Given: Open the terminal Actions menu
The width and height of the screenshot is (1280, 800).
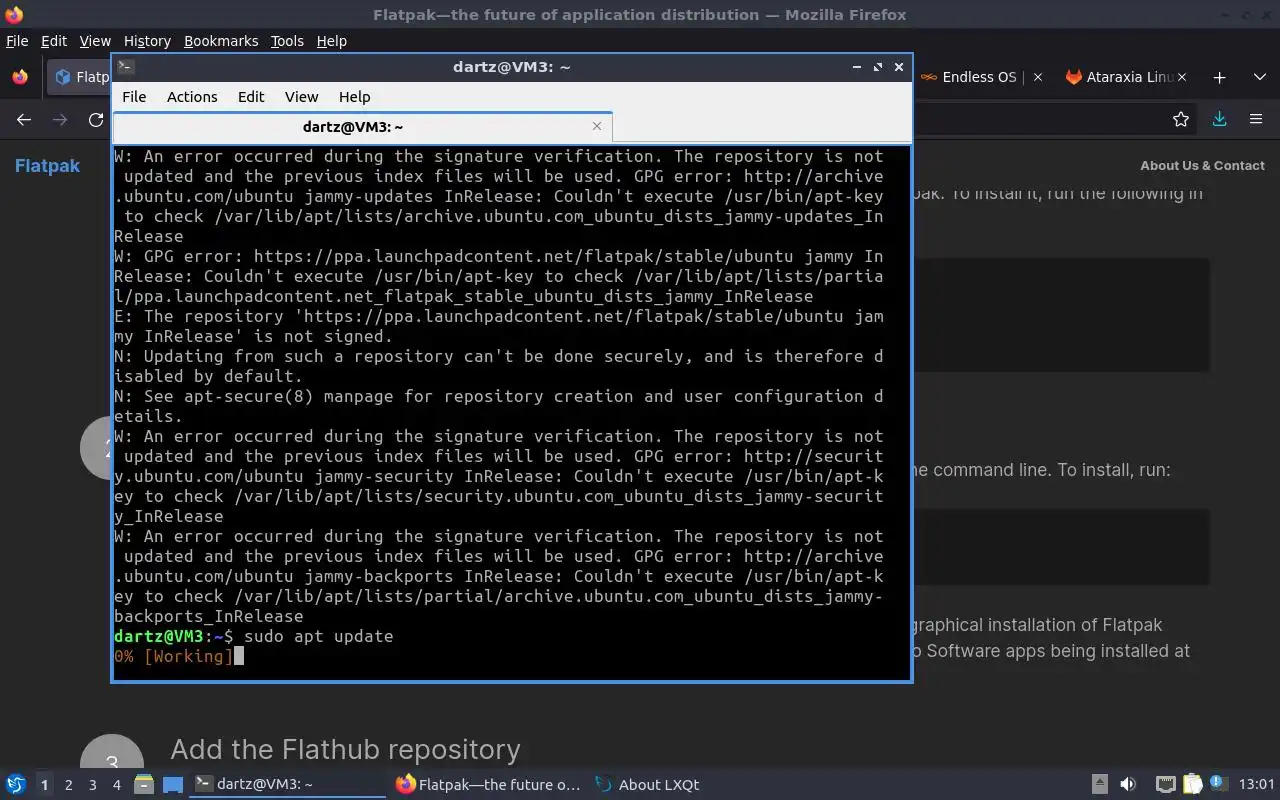Looking at the screenshot, I should 192,97.
